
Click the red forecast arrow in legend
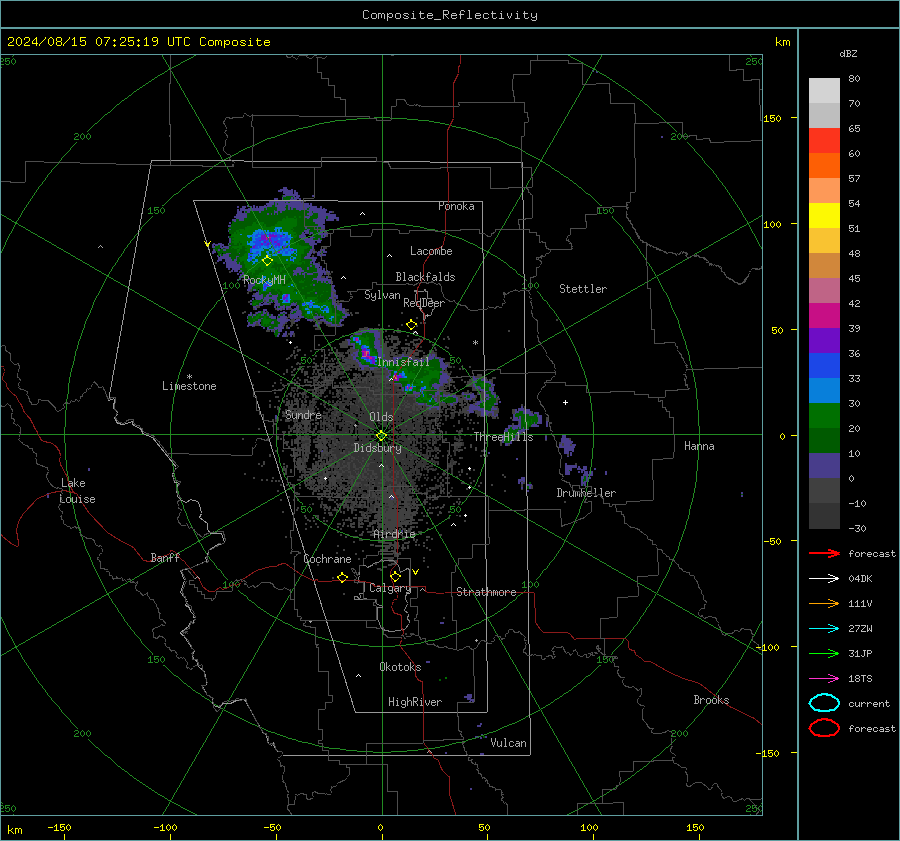tap(824, 553)
